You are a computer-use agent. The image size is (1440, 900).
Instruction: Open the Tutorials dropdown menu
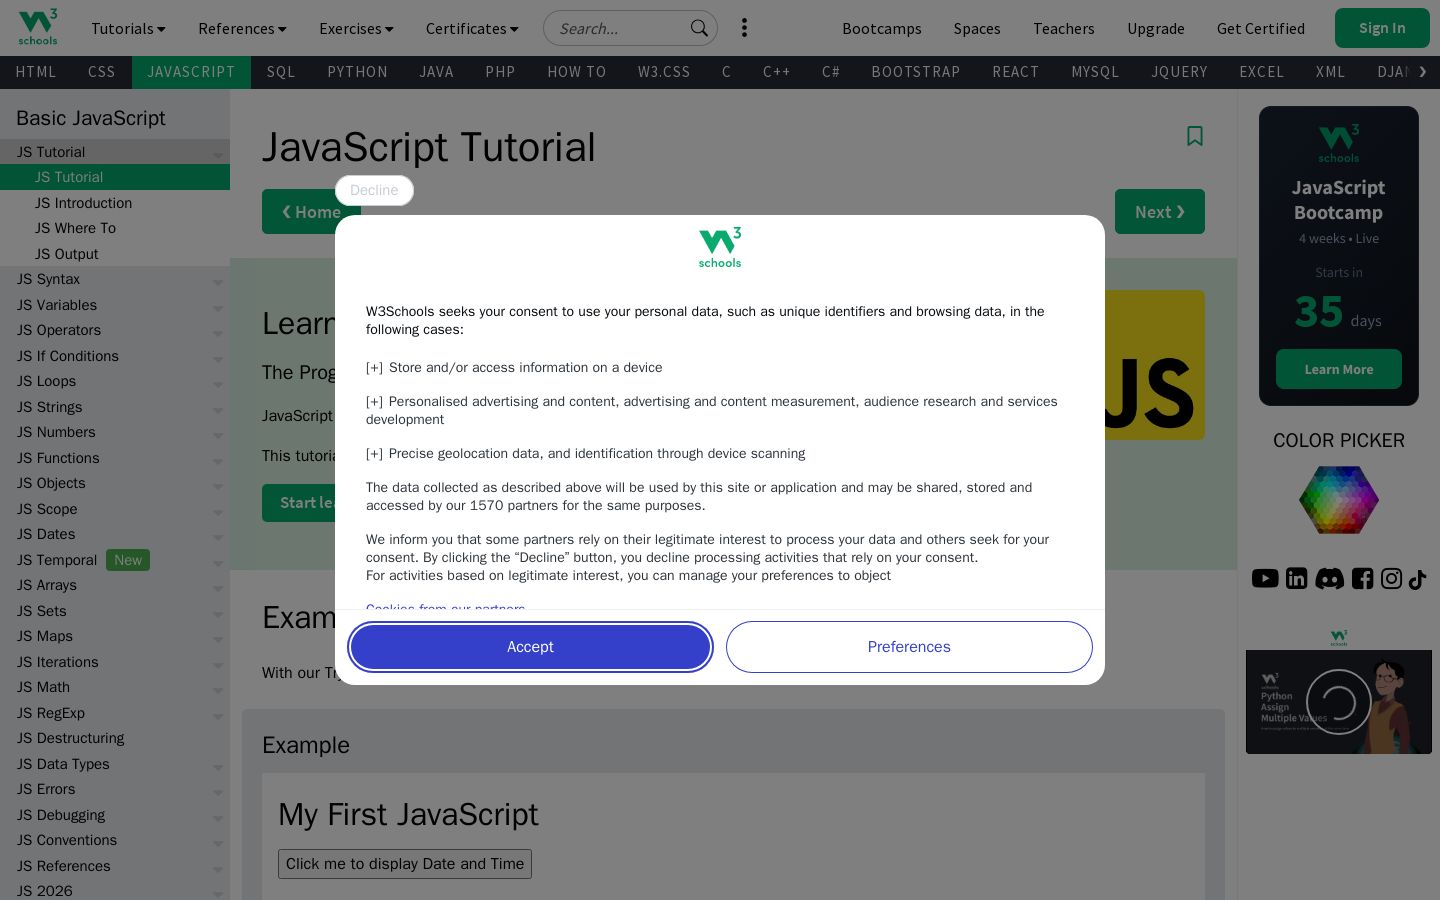128,28
